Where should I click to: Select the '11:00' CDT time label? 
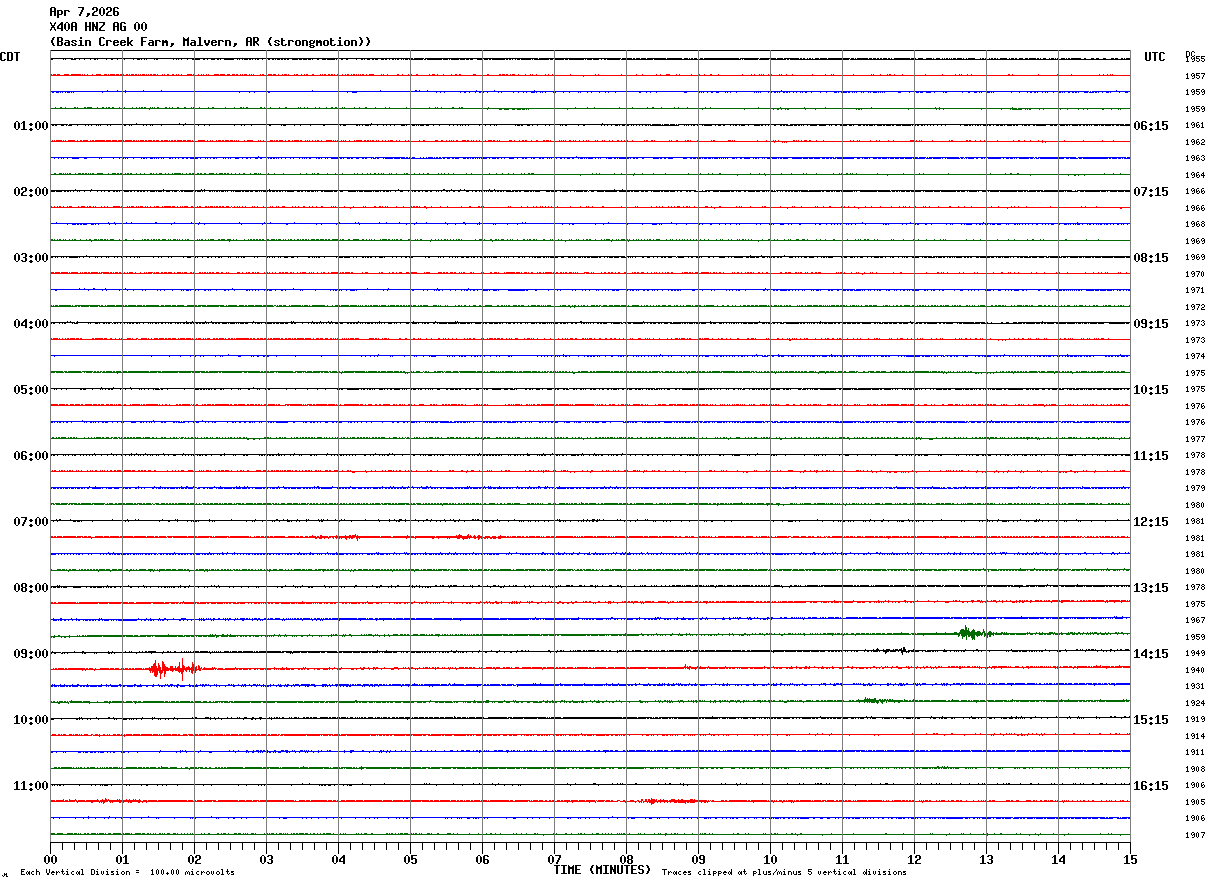click(x=31, y=786)
